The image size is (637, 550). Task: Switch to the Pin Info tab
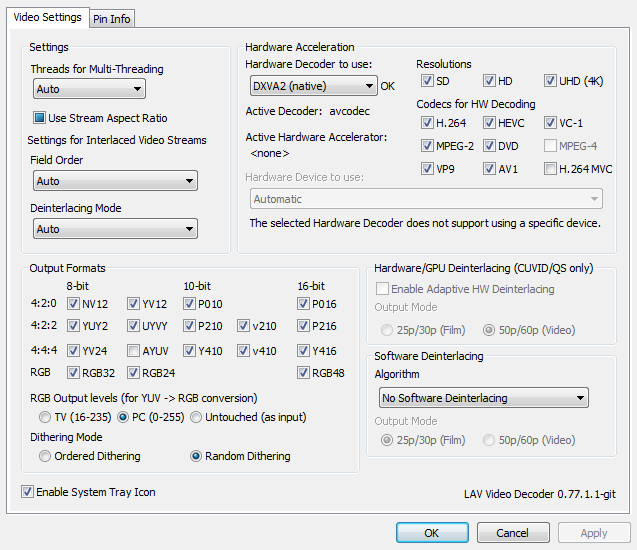(x=112, y=19)
